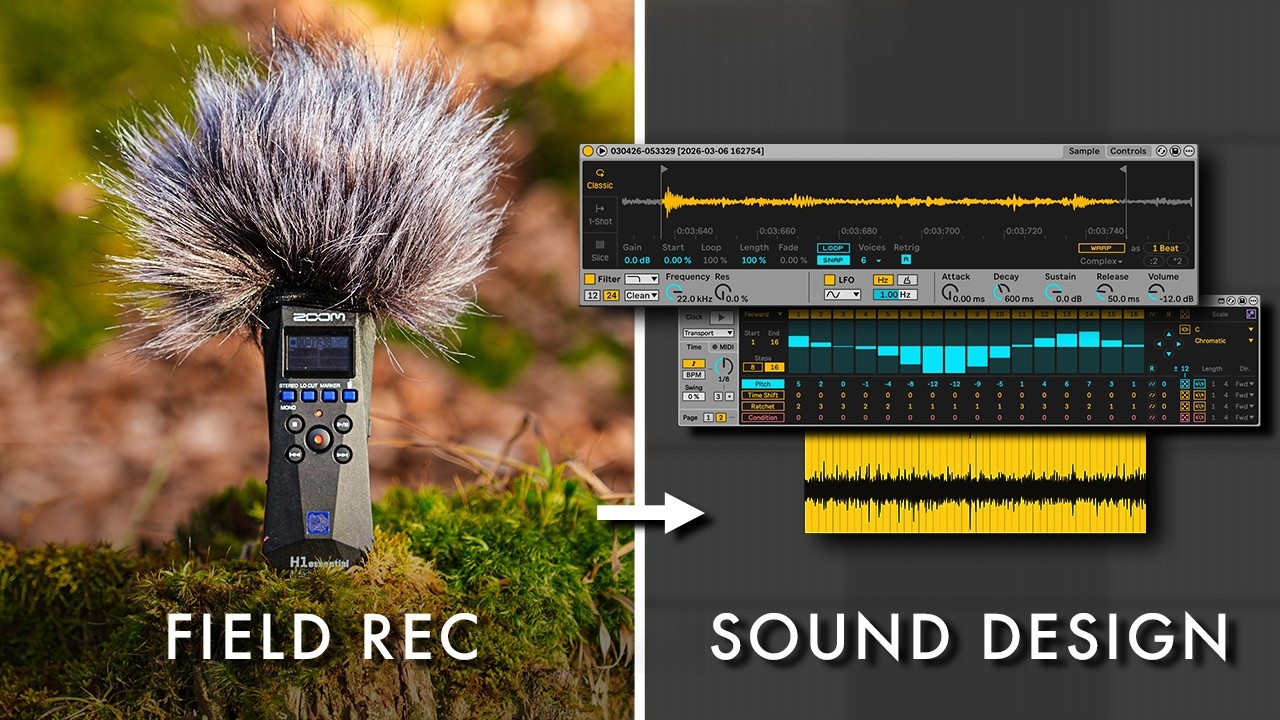Image resolution: width=1280 pixels, height=720 pixels.
Task: Select the Ratchet lane
Action: click(x=762, y=406)
